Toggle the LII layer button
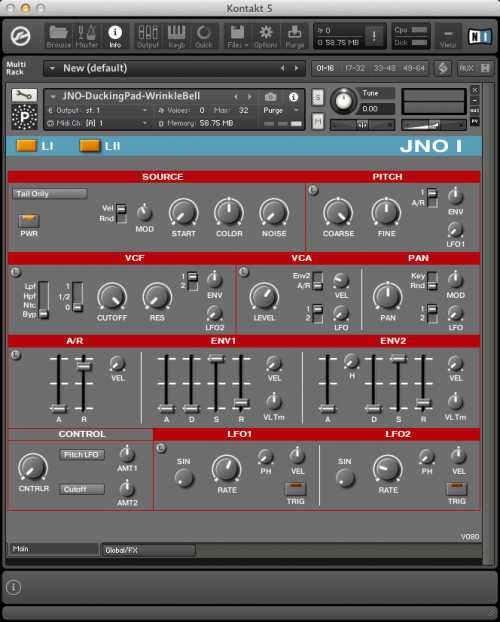Image resolution: width=500 pixels, height=622 pixels. [90, 146]
